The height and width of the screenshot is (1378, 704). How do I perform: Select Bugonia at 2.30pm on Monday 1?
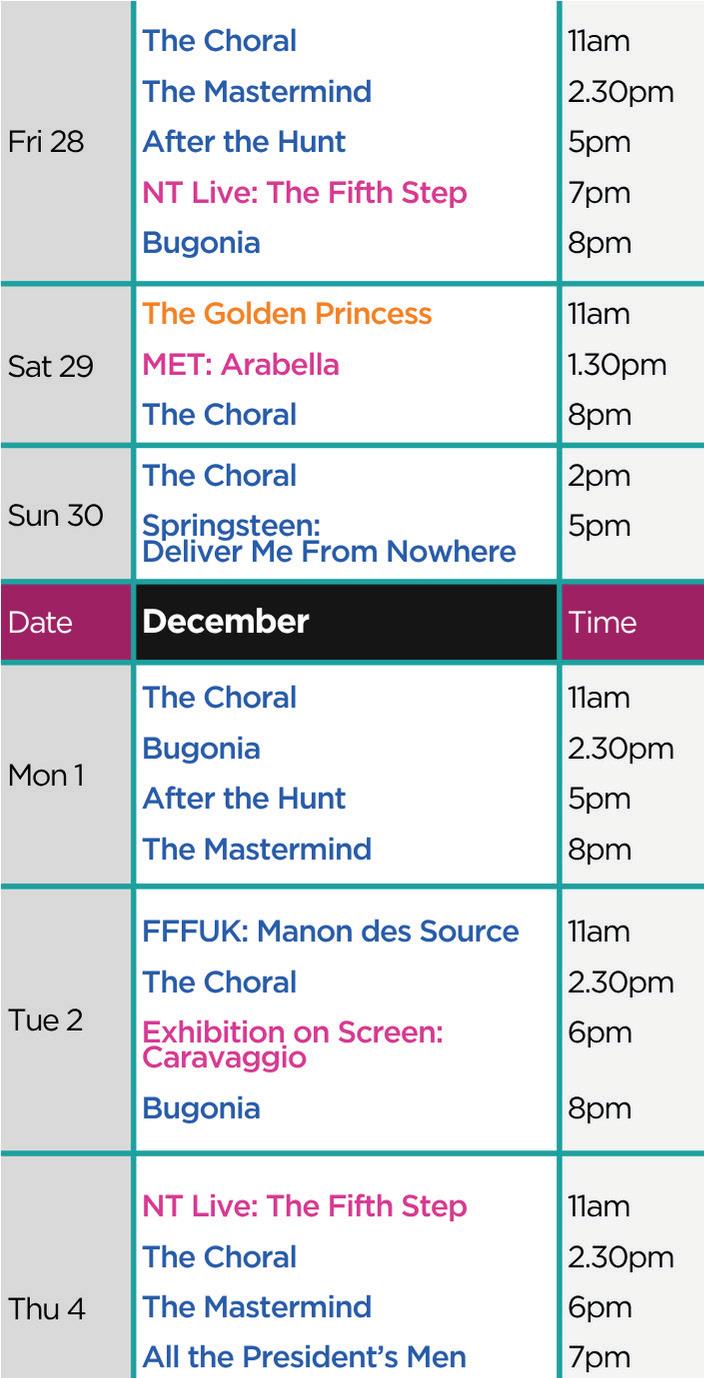click(x=201, y=749)
